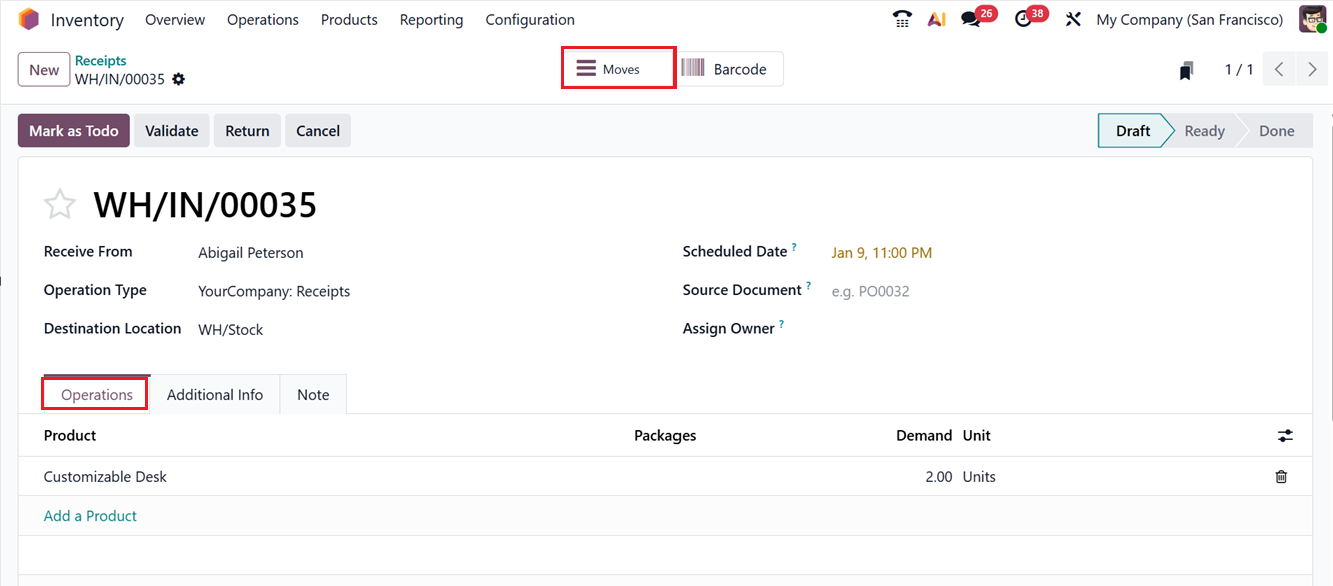The image size is (1333, 586).
Task: Open the Configuration menu
Action: (x=530, y=19)
